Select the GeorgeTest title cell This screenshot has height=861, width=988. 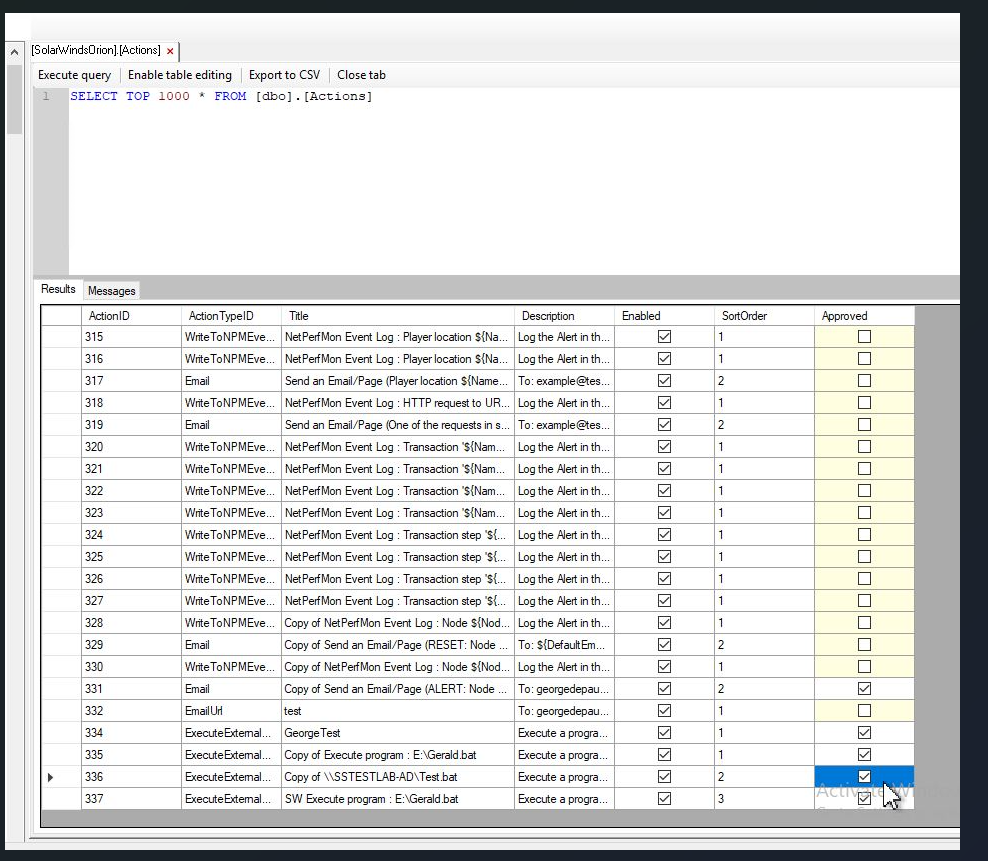click(x=312, y=733)
